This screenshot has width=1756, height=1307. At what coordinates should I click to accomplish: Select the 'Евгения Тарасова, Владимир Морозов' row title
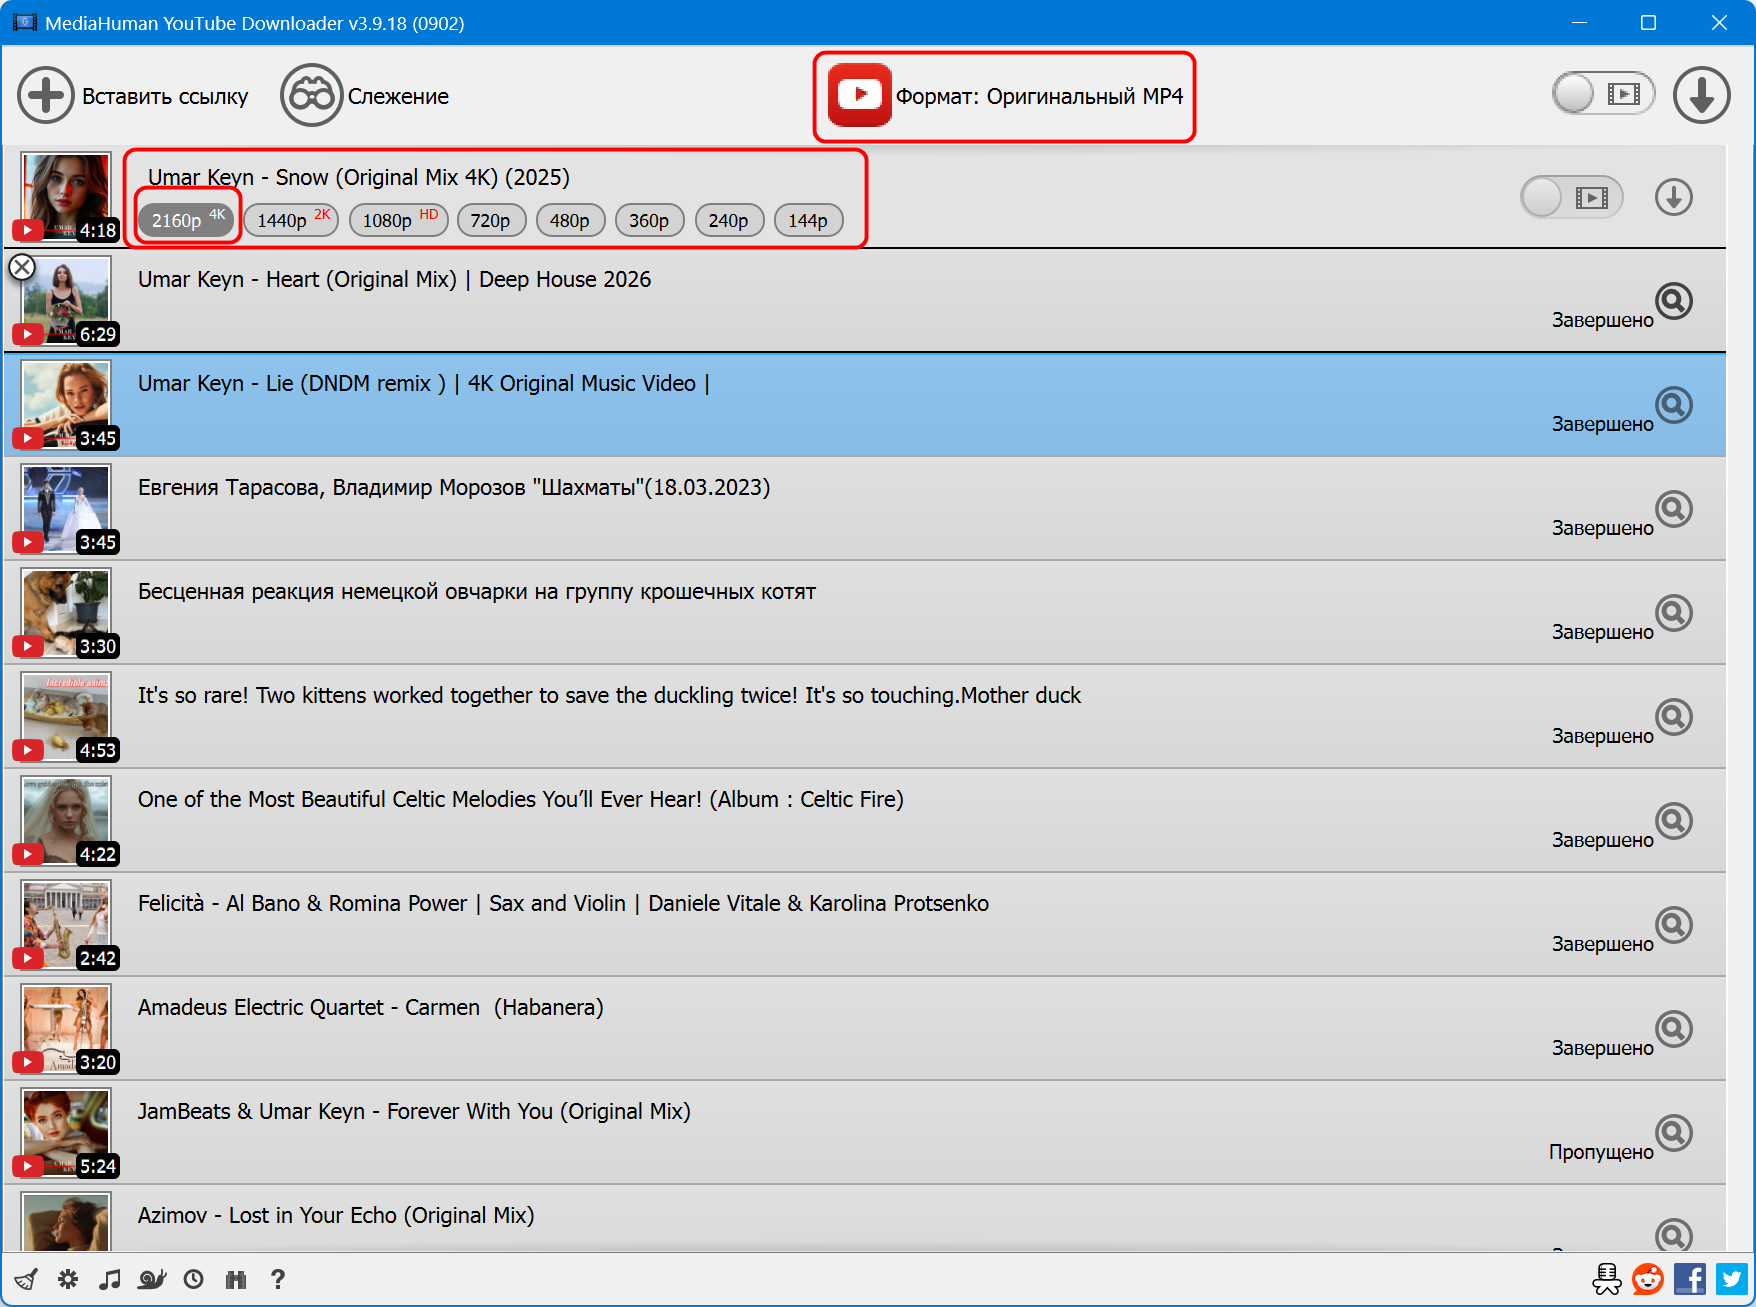[454, 487]
